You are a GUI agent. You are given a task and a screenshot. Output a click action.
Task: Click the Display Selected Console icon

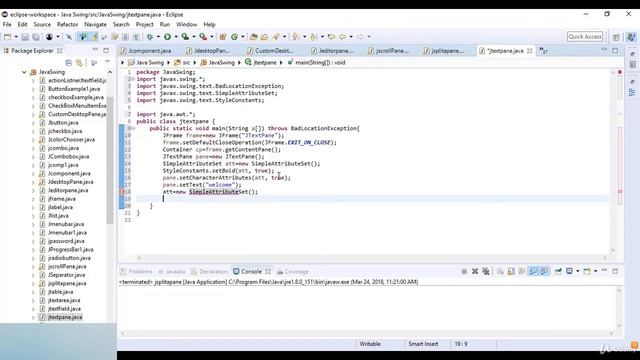[569, 271]
